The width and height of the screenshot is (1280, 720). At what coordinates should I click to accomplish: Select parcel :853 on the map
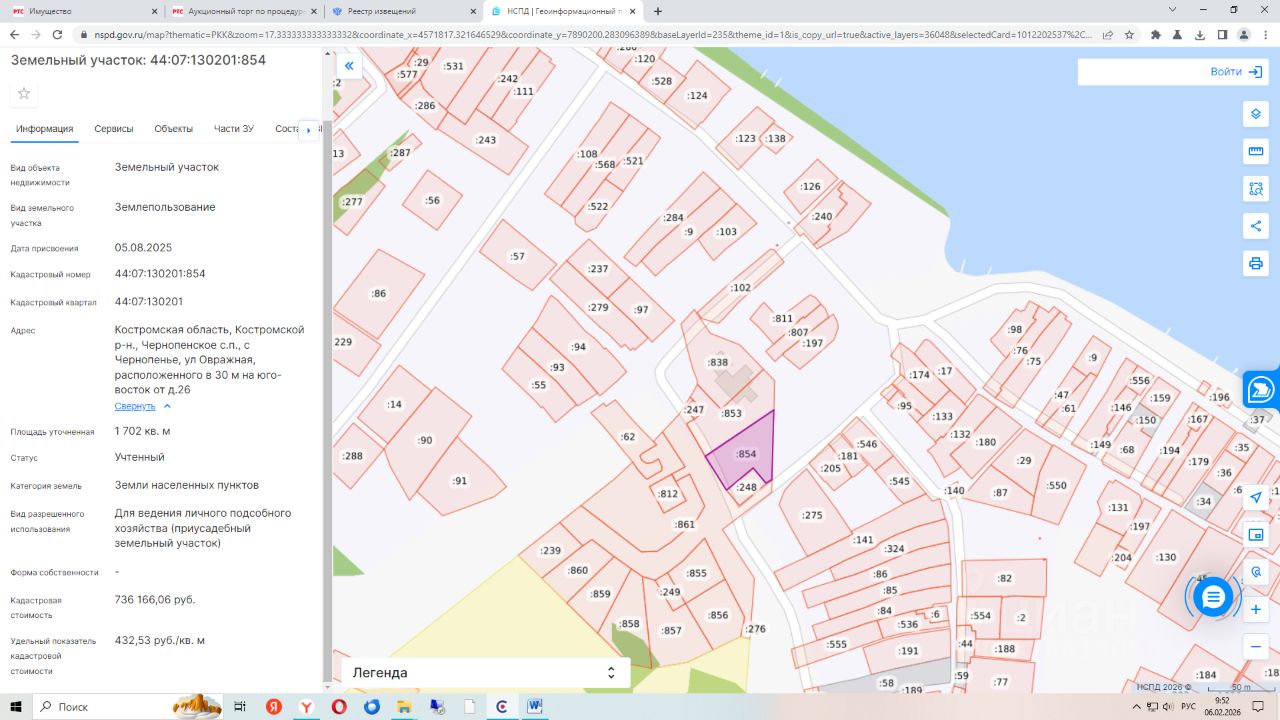click(x=731, y=414)
